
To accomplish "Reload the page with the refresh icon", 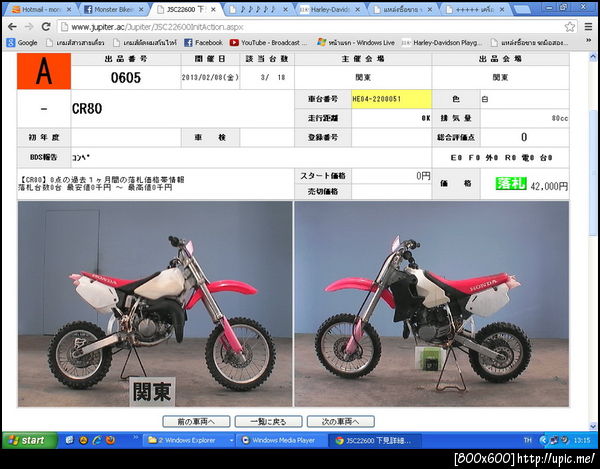I will tap(46, 26).
